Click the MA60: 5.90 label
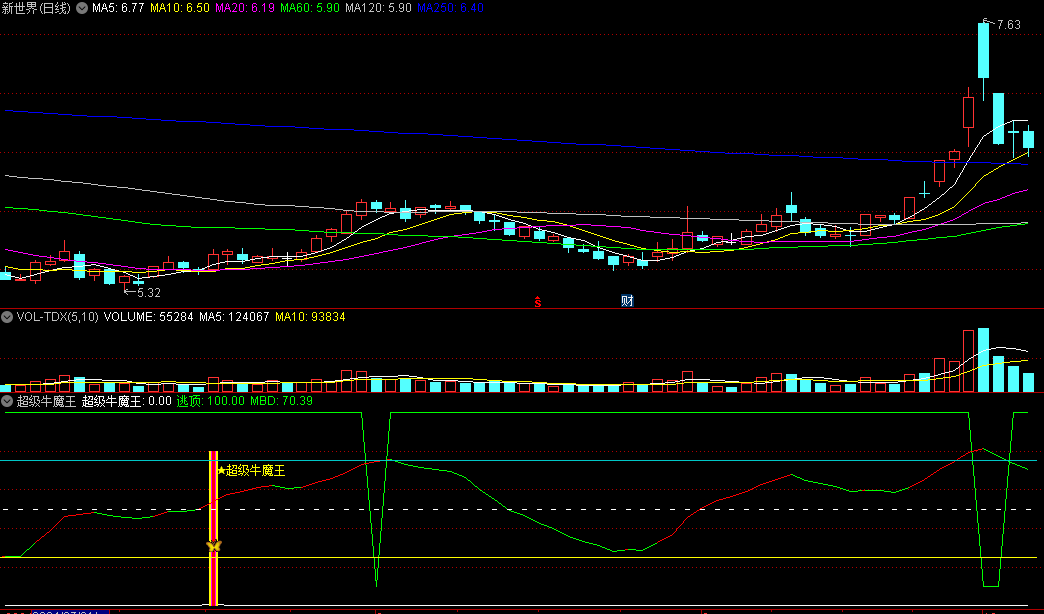Image resolution: width=1044 pixels, height=614 pixels. 310,8
